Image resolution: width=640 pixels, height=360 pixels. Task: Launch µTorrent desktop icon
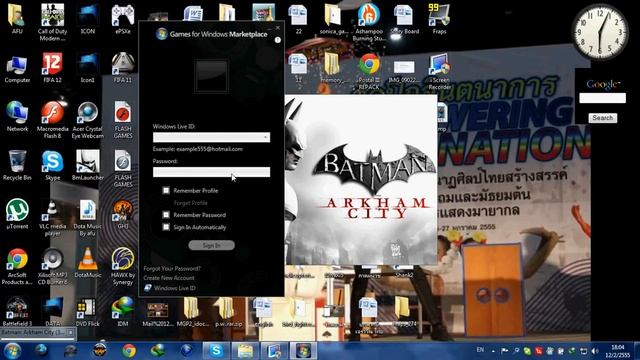pyautogui.click(x=17, y=214)
